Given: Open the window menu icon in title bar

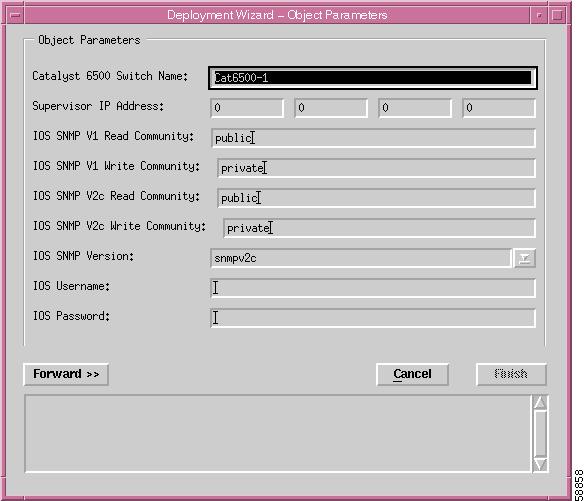Looking at the screenshot, I should click(15, 15).
